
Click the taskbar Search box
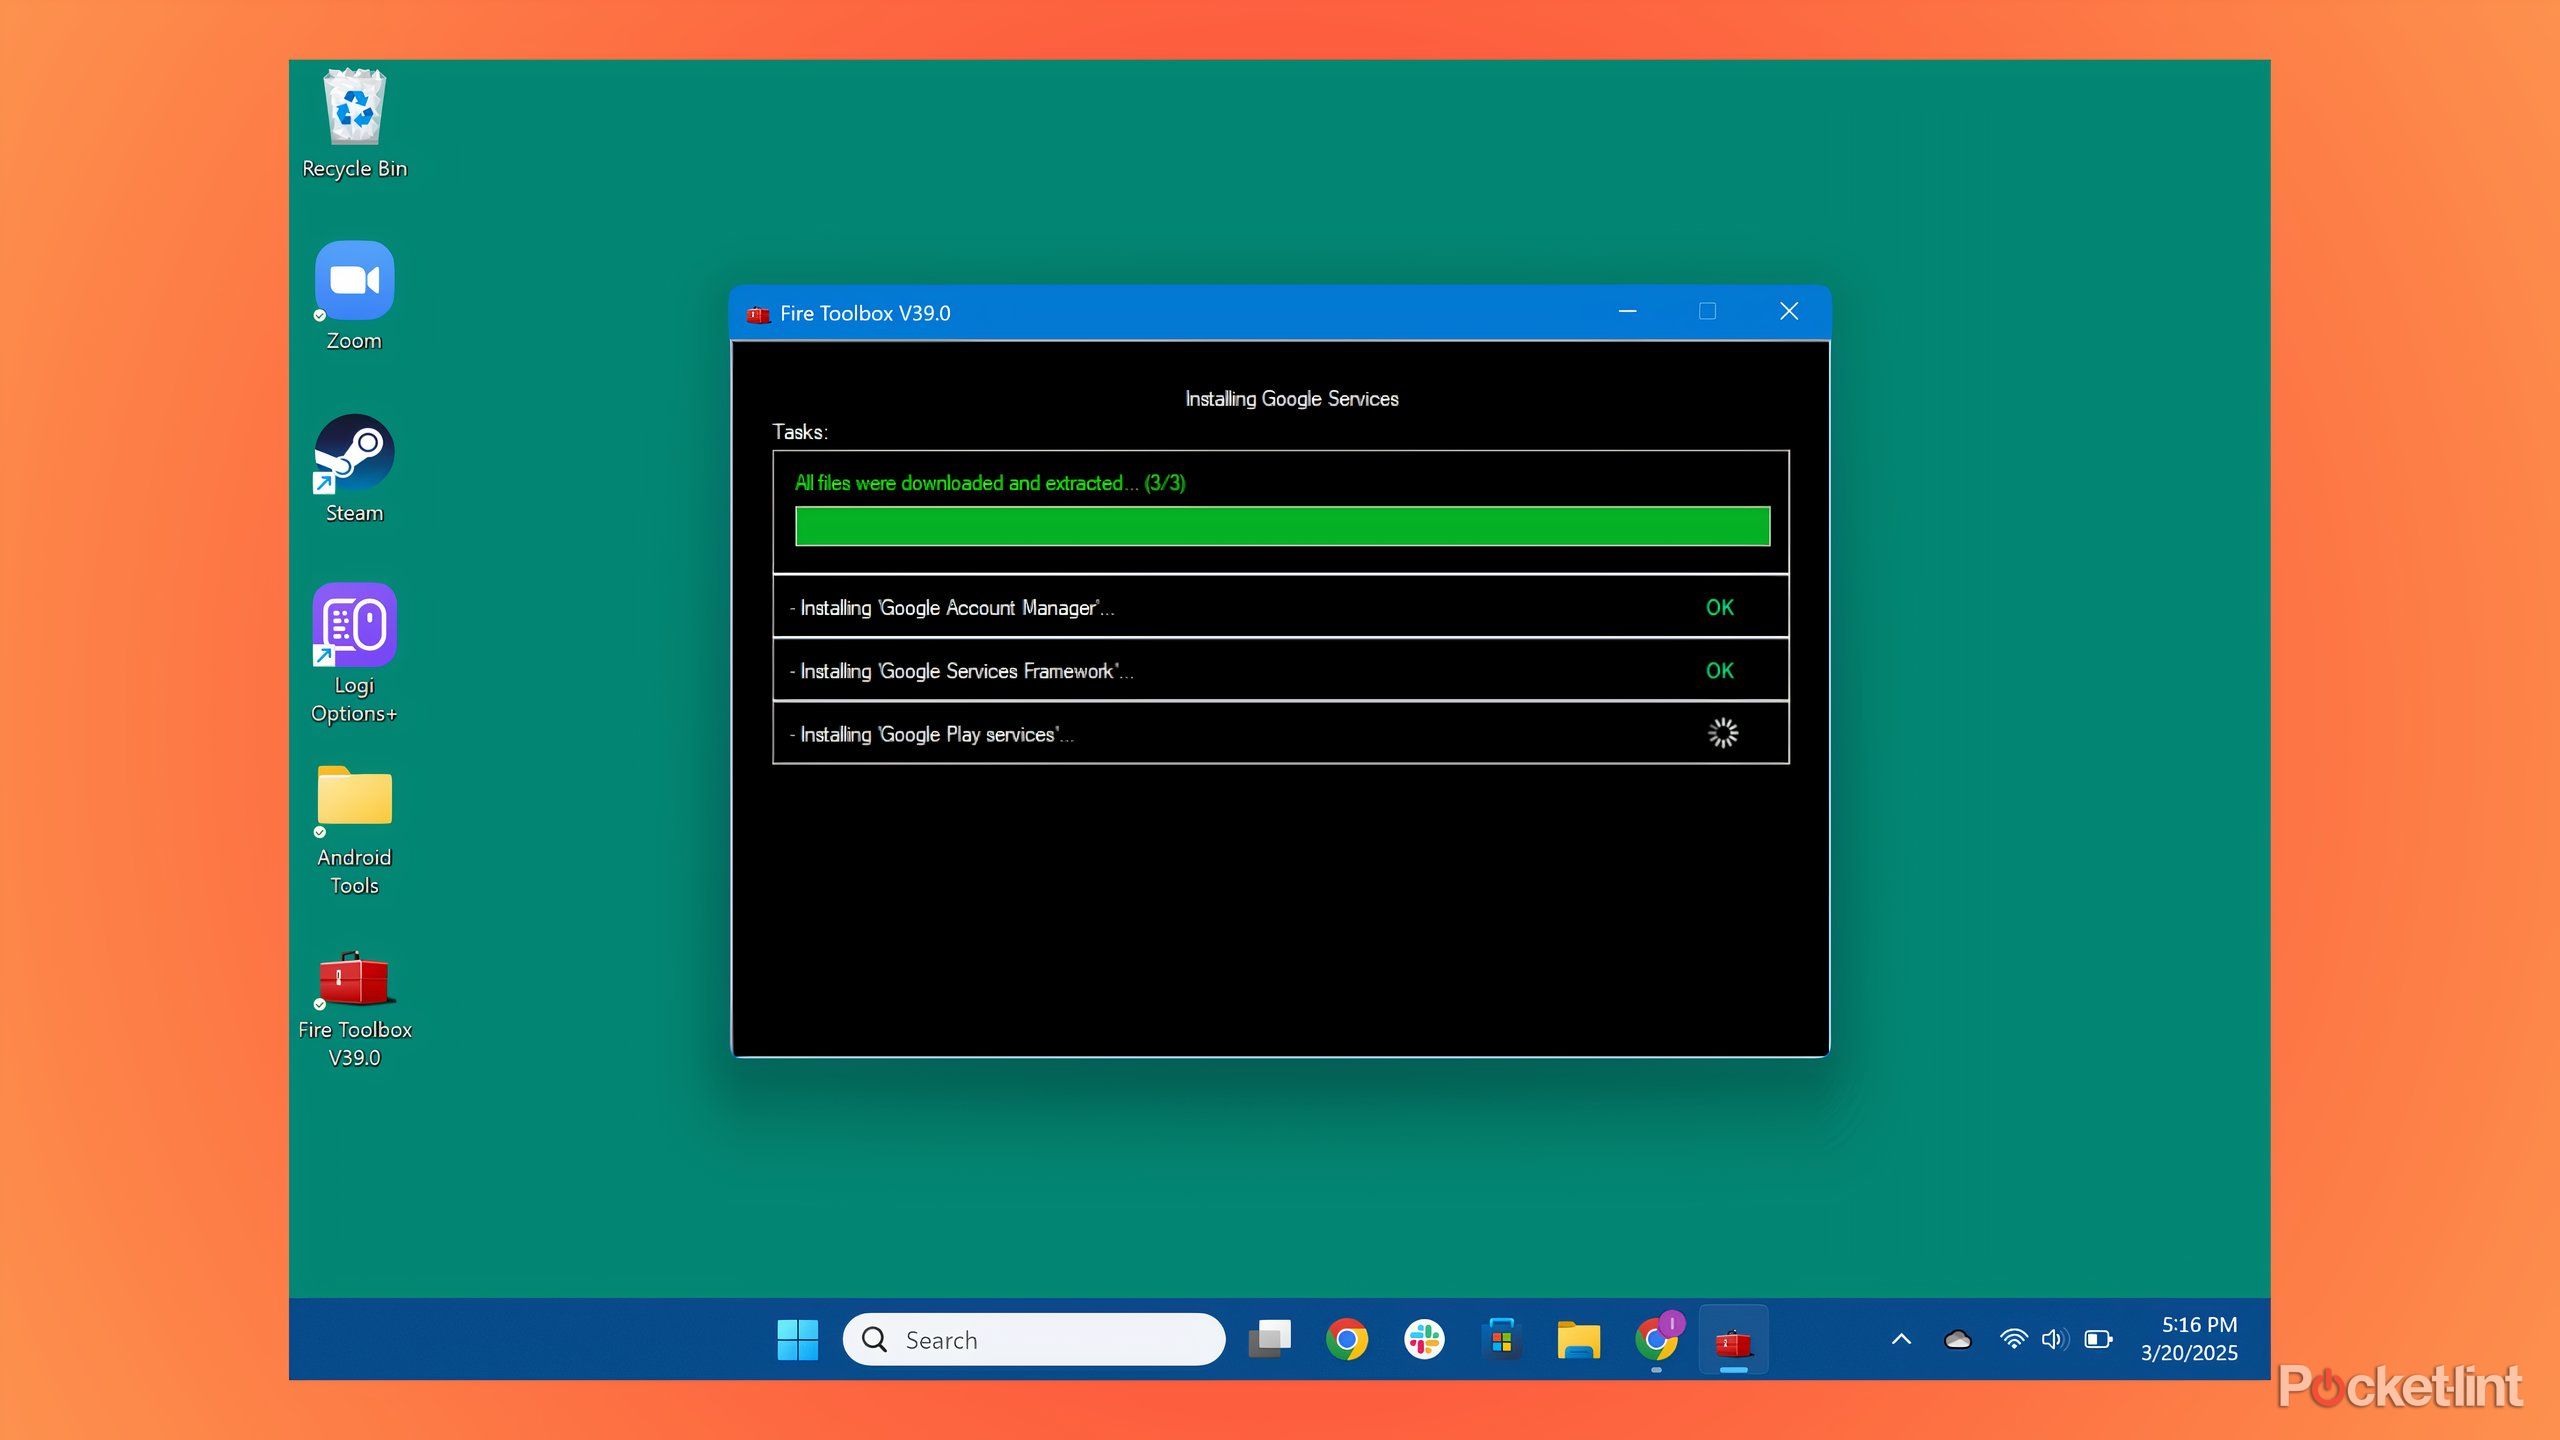(x=1033, y=1339)
